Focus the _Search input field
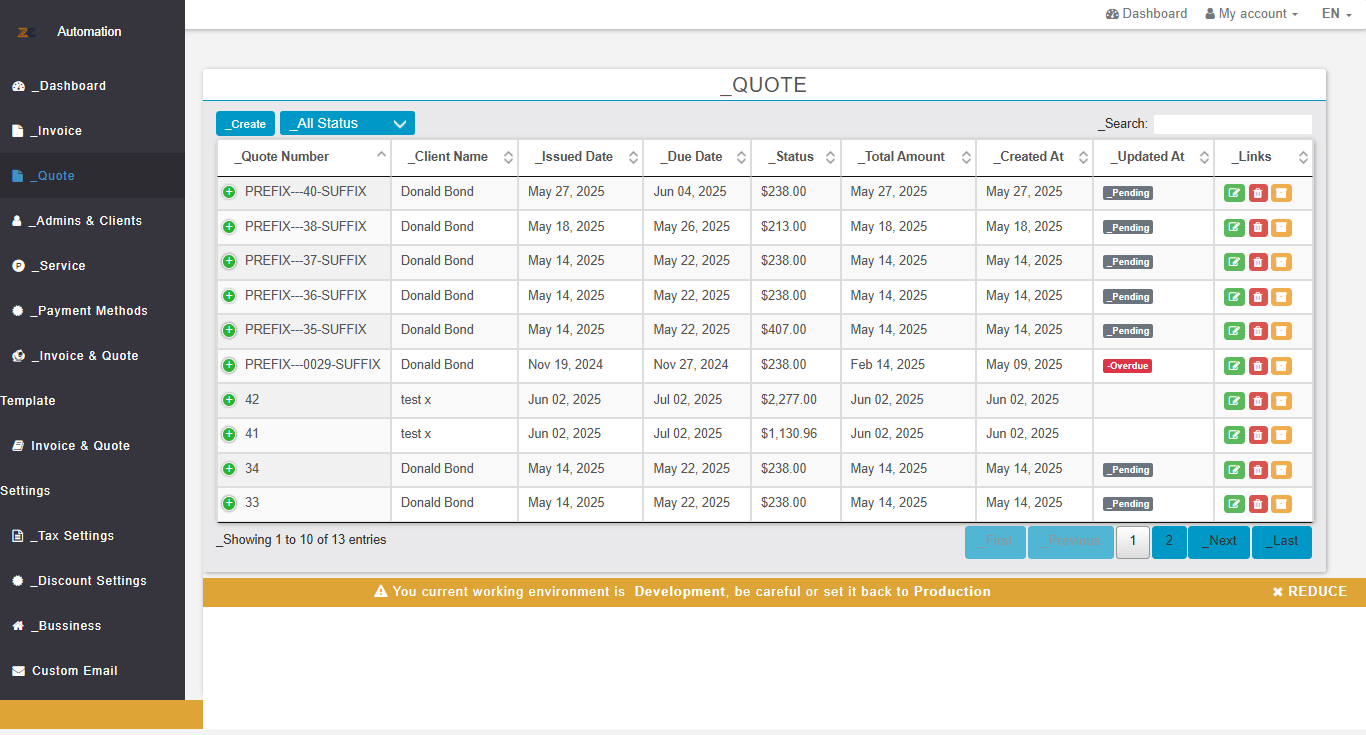1366x735 pixels. 1232,124
